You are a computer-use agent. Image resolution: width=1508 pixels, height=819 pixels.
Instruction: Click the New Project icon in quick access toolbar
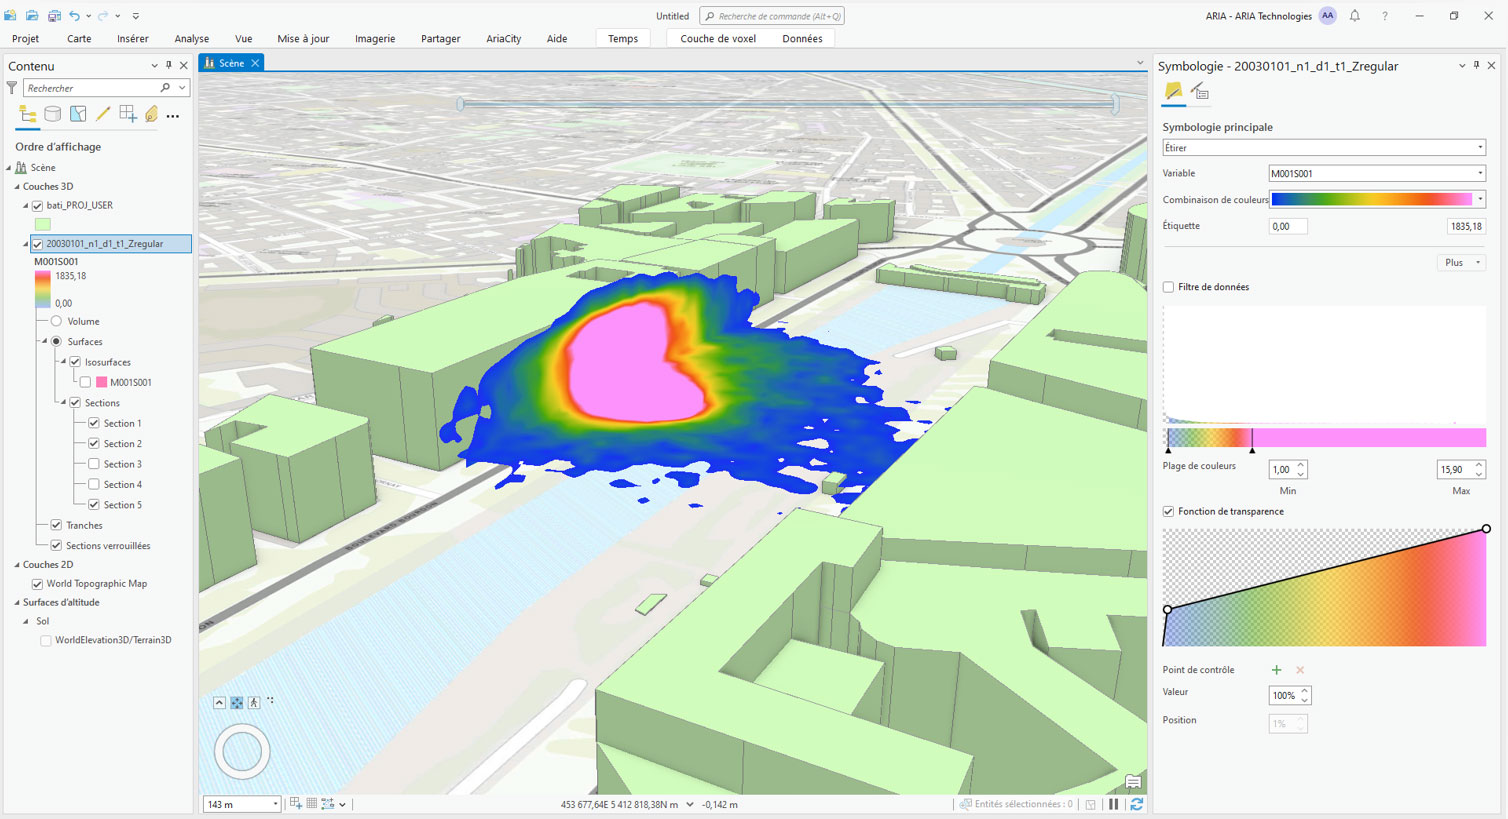(10, 16)
